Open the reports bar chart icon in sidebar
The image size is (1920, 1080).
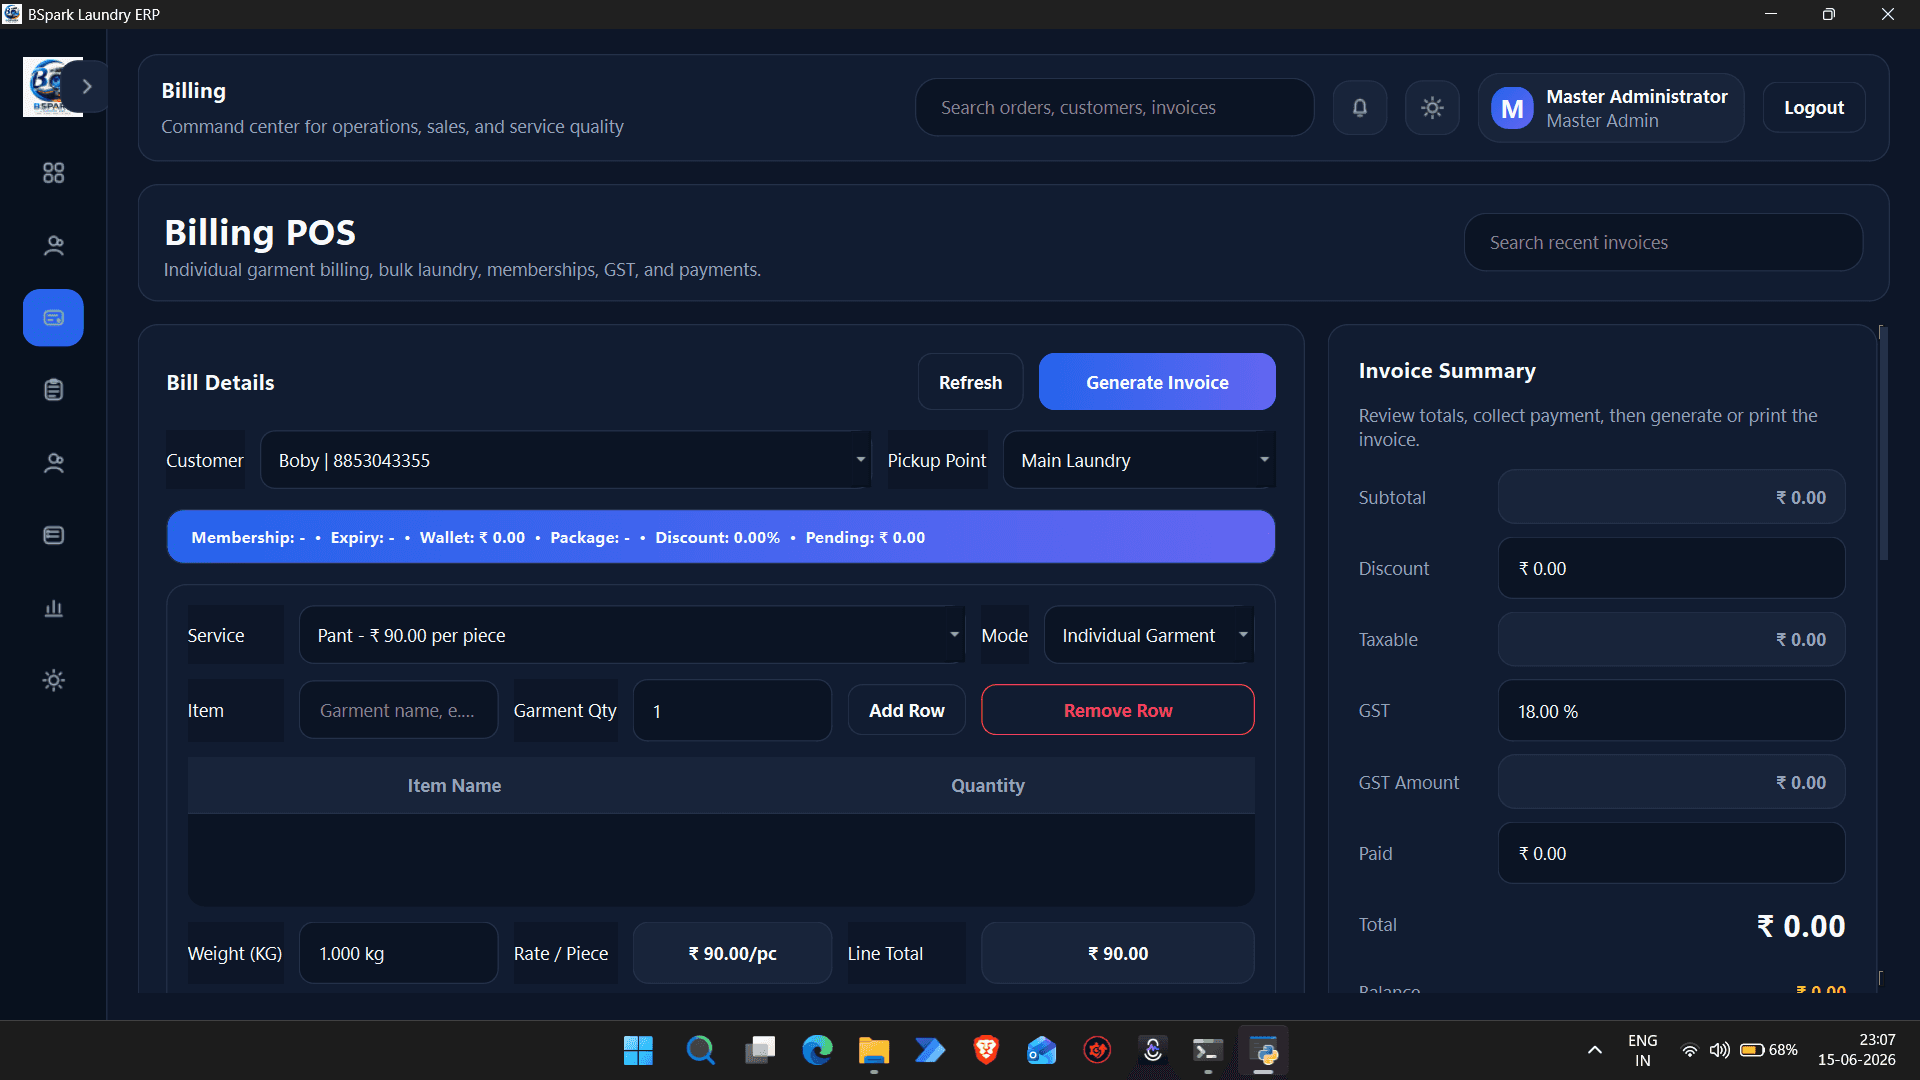(x=53, y=608)
